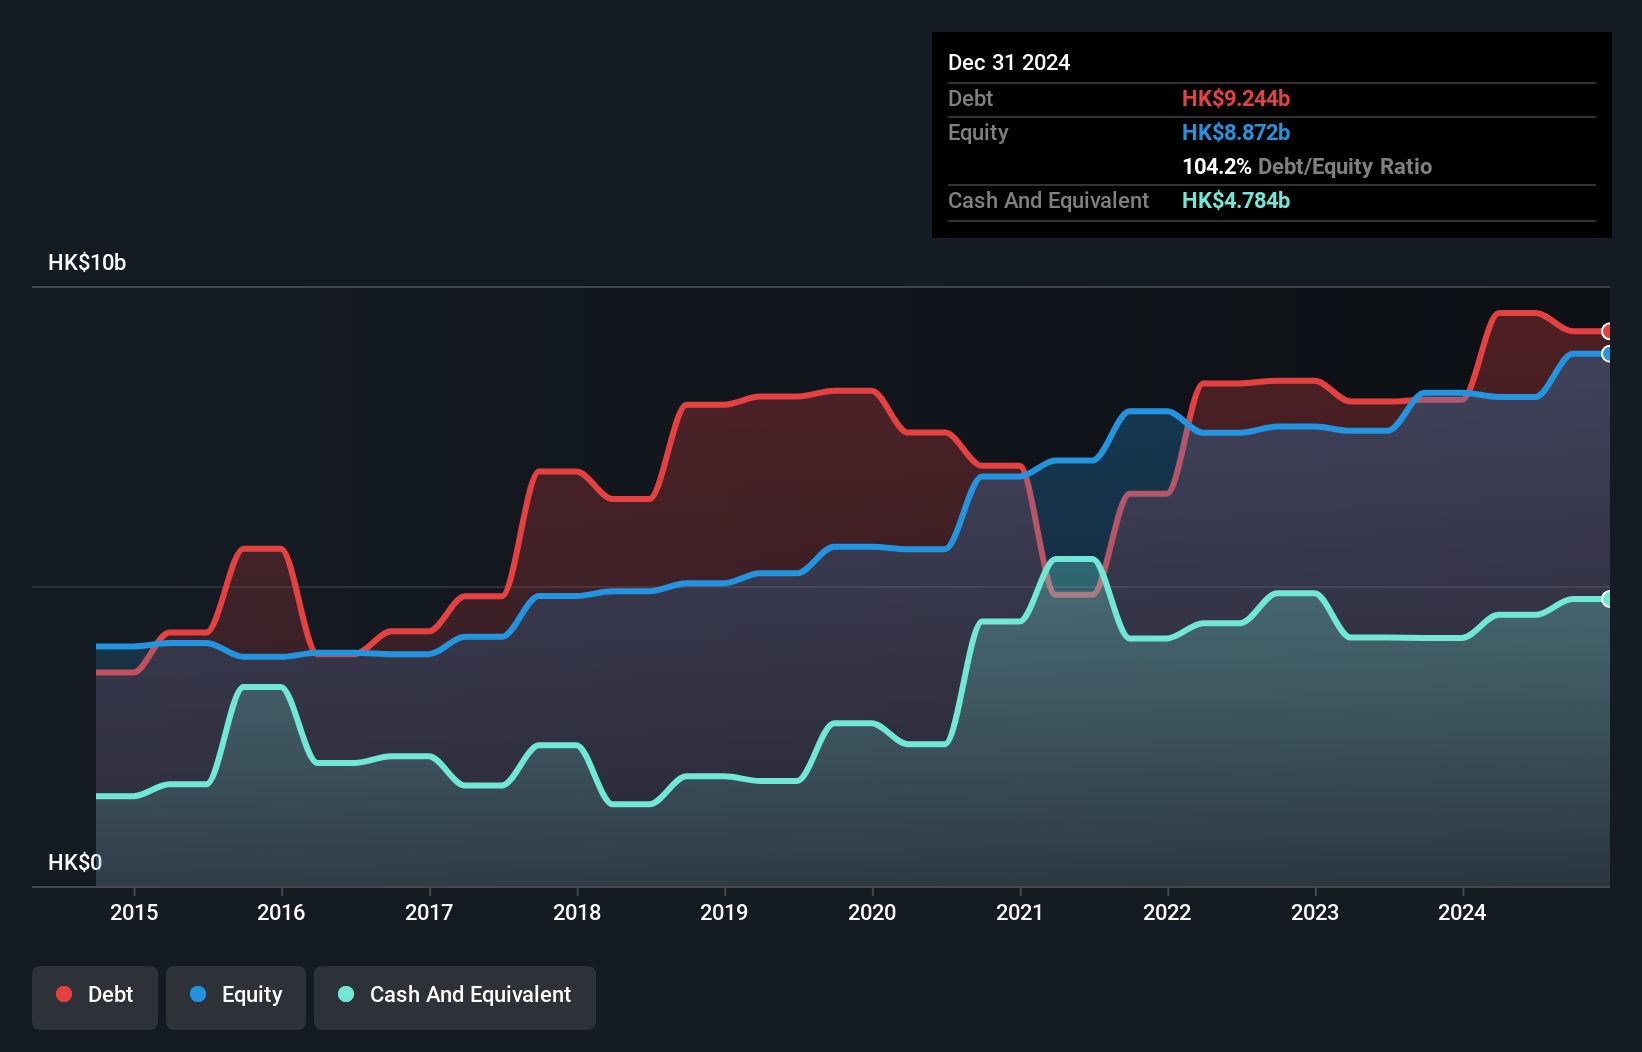This screenshot has width=1642, height=1052.
Task: Toggle the Cash And Equivalent legend button
Action: (x=455, y=997)
